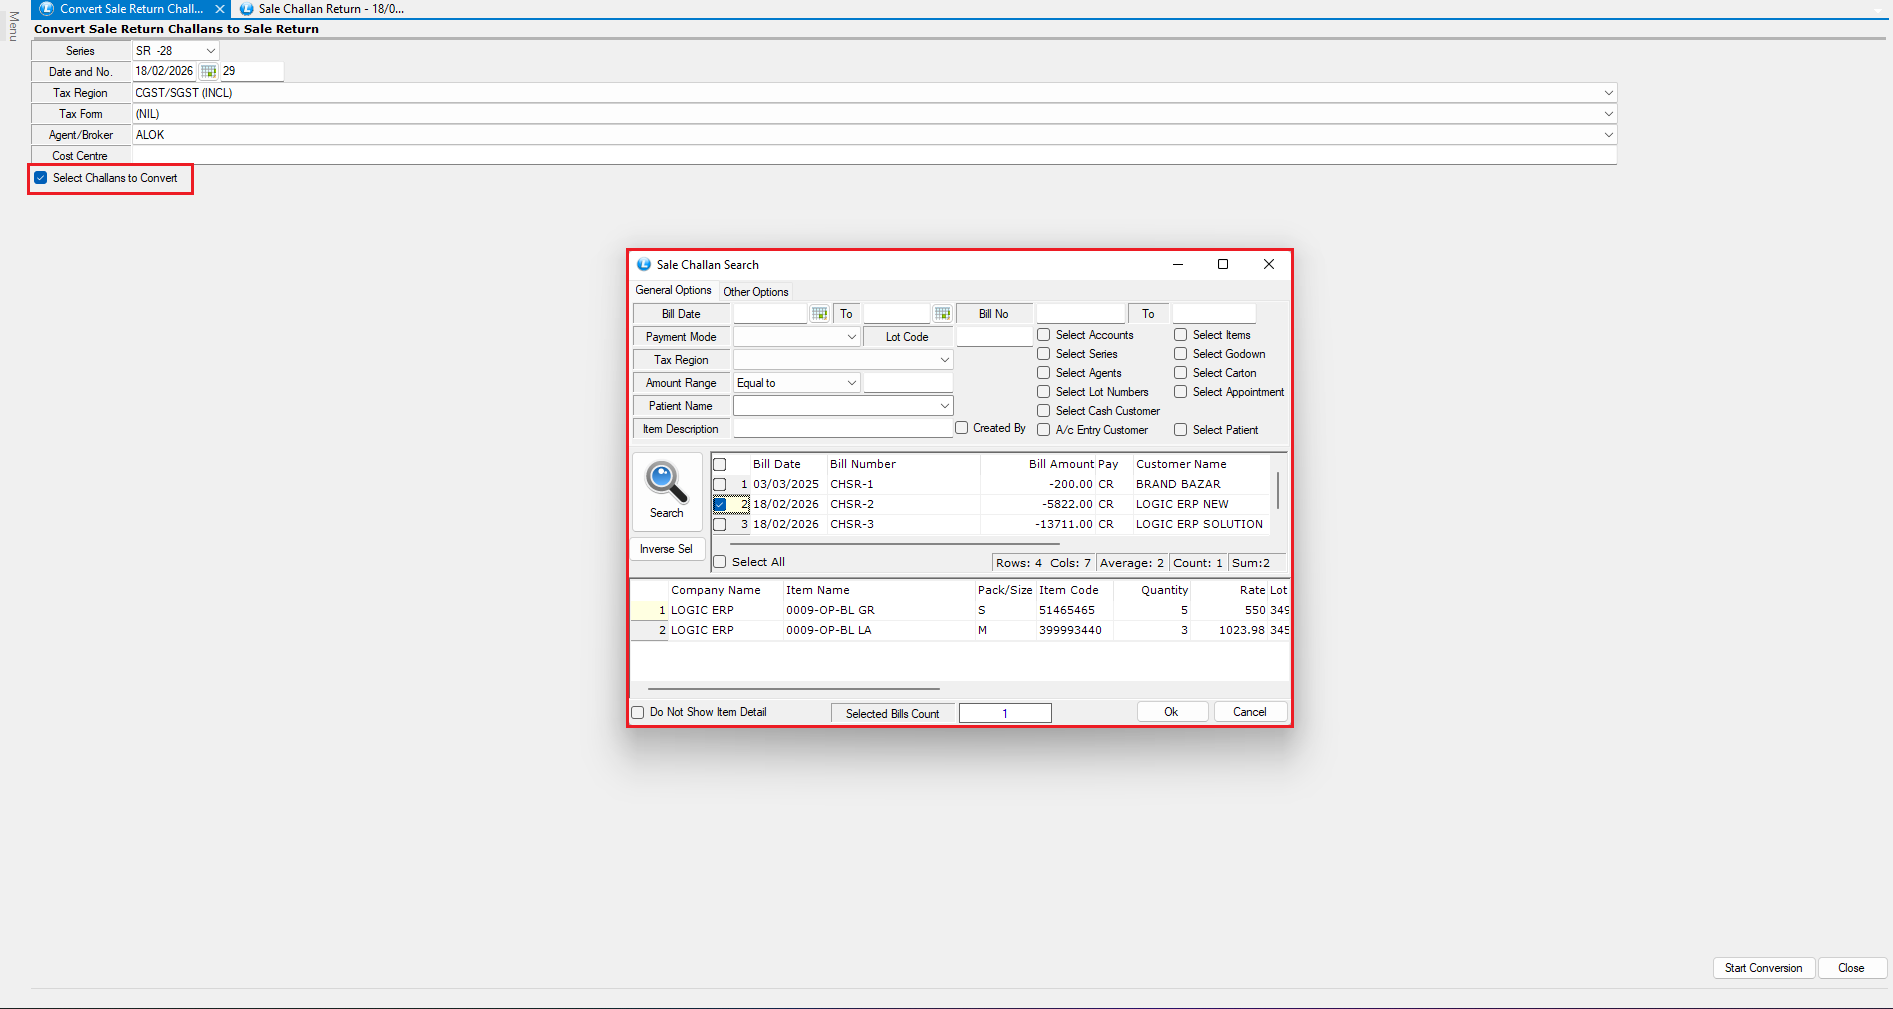1893x1009 pixels.
Task: Switch to the Sale Challan Return tab
Action: (330, 9)
